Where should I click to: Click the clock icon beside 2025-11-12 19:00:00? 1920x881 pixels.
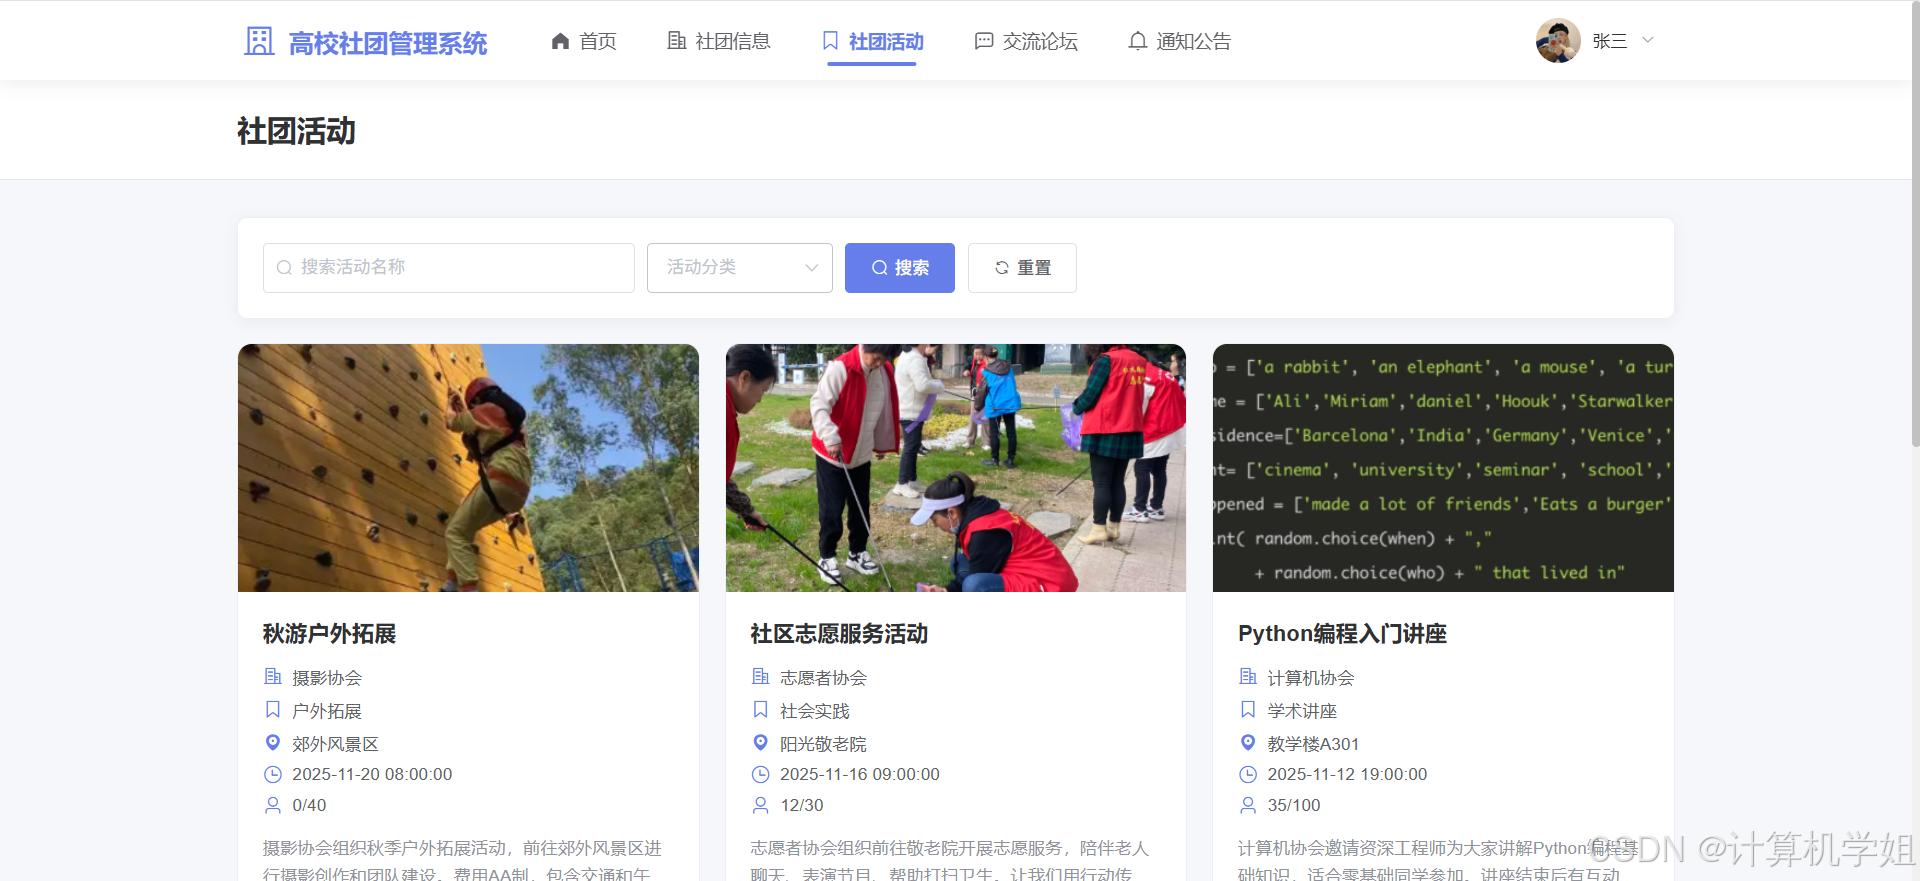pyautogui.click(x=1248, y=774)
